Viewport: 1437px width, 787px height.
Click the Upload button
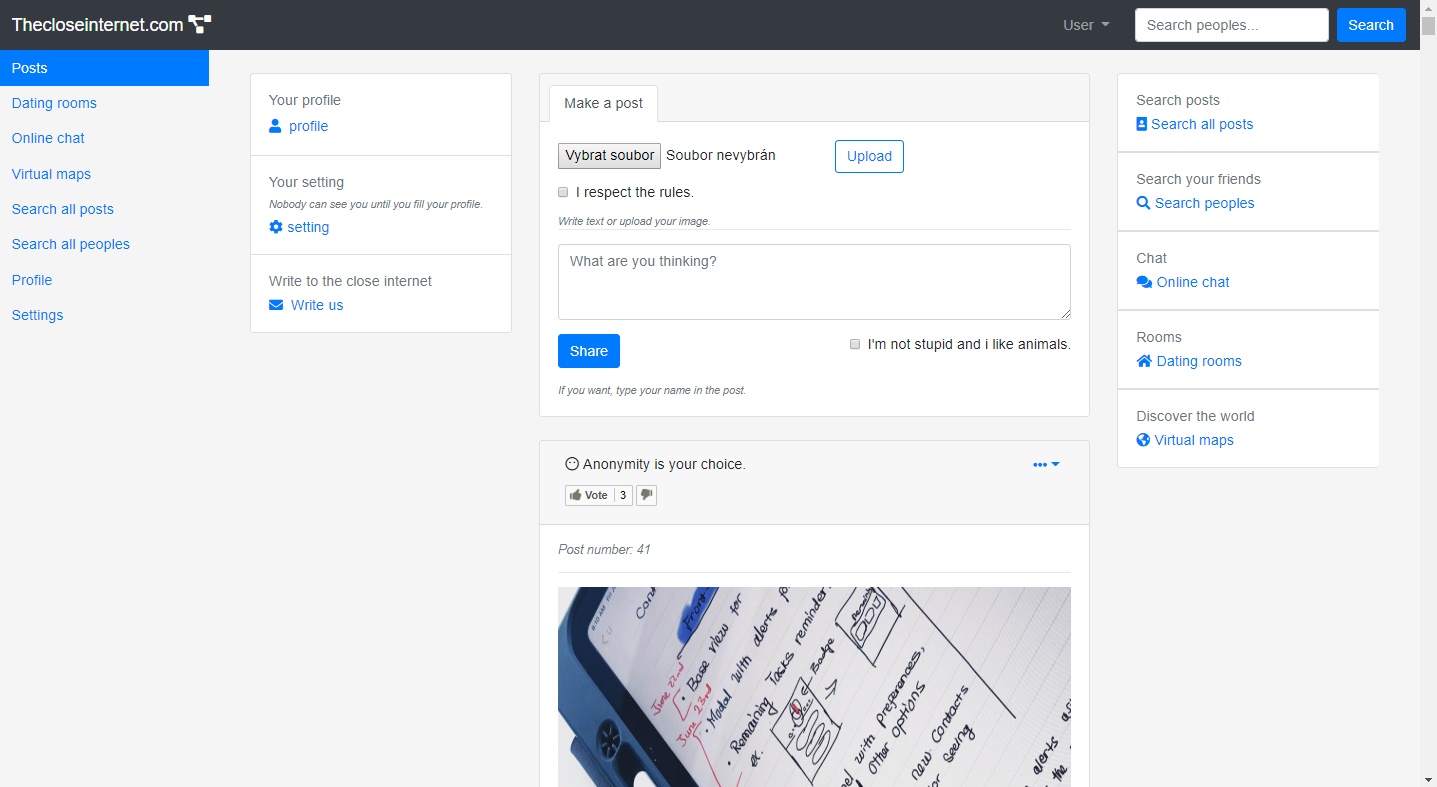[x=869, y=156]
